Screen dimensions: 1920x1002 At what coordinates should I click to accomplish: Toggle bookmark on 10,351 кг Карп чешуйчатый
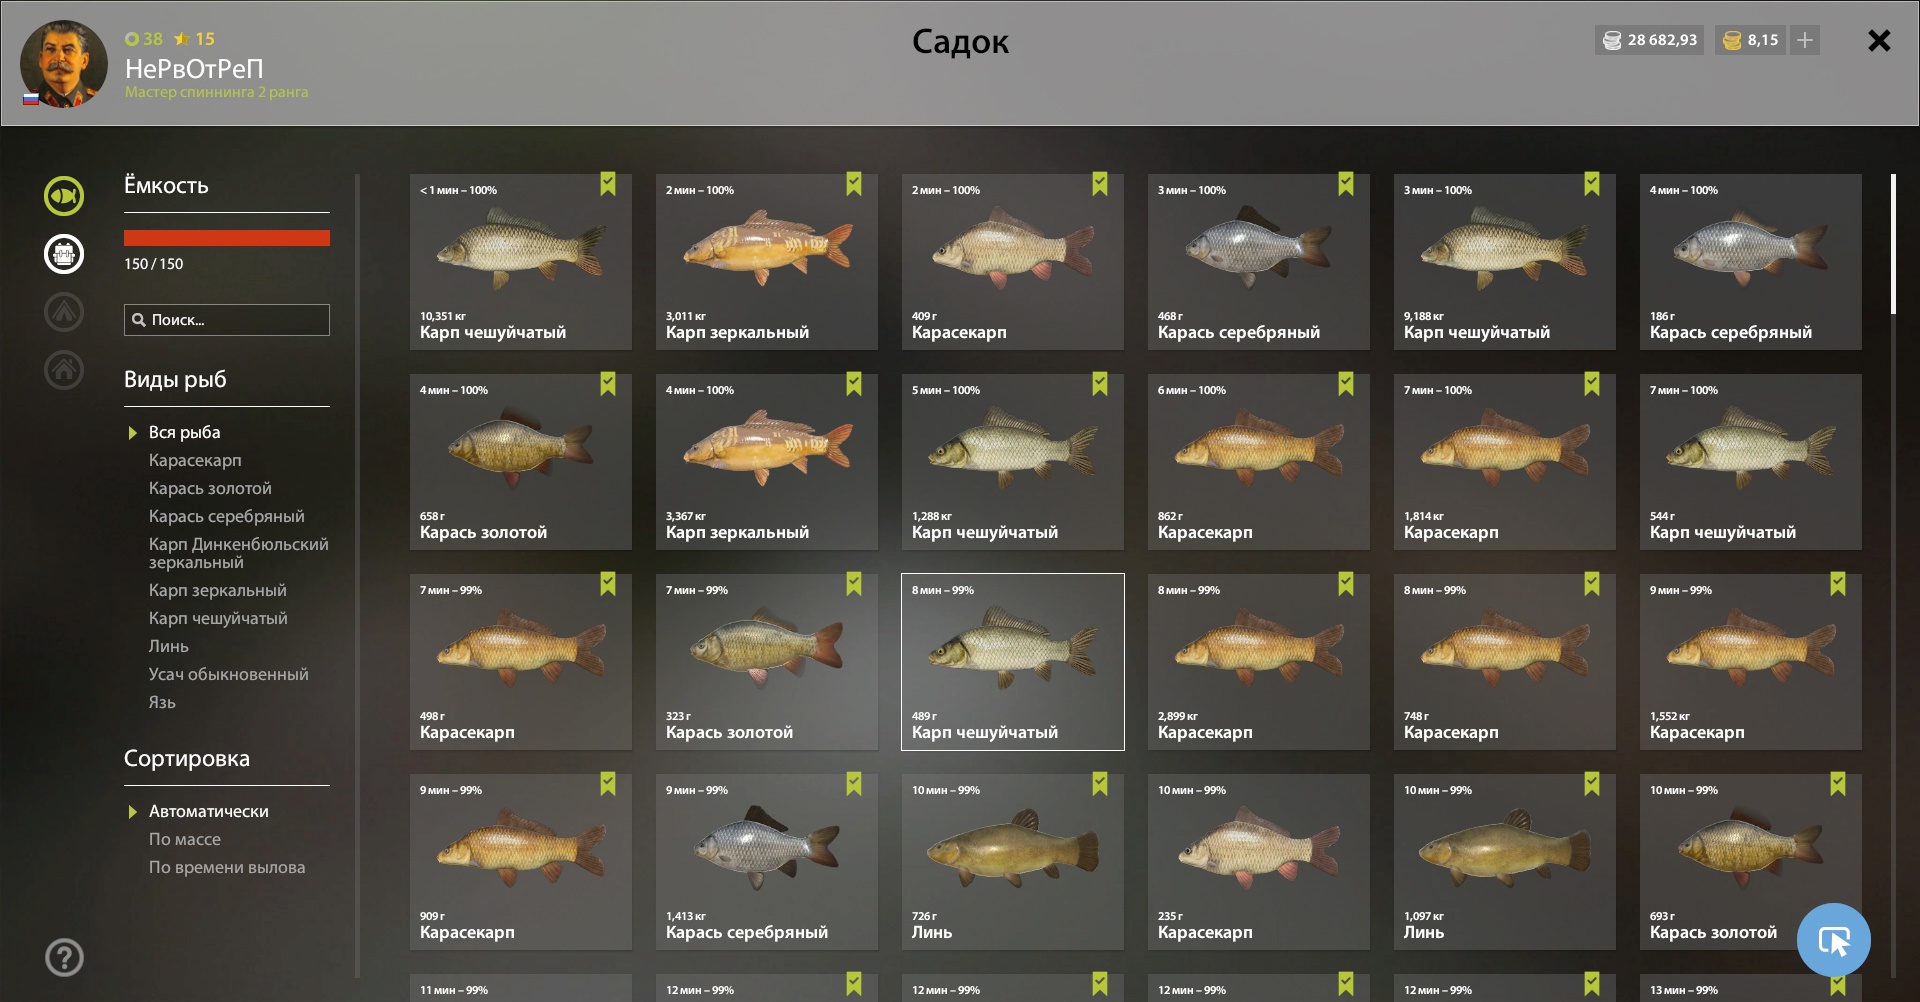[x=608, y=184]
